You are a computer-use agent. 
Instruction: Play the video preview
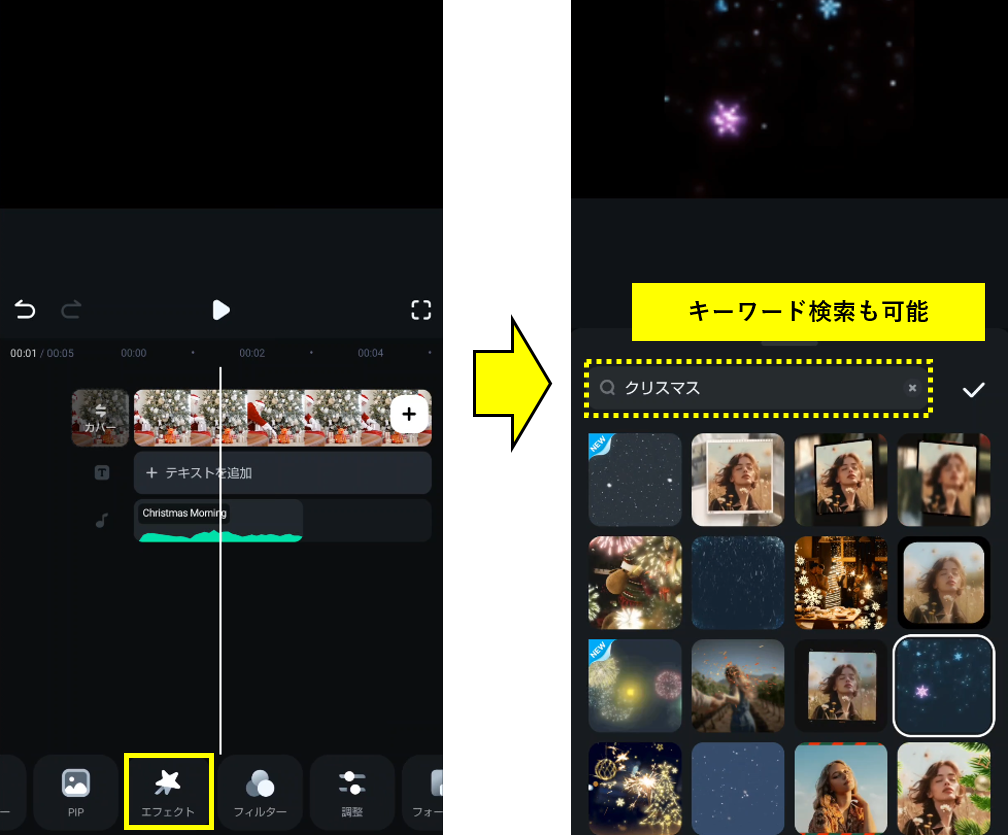click(220, 310)
